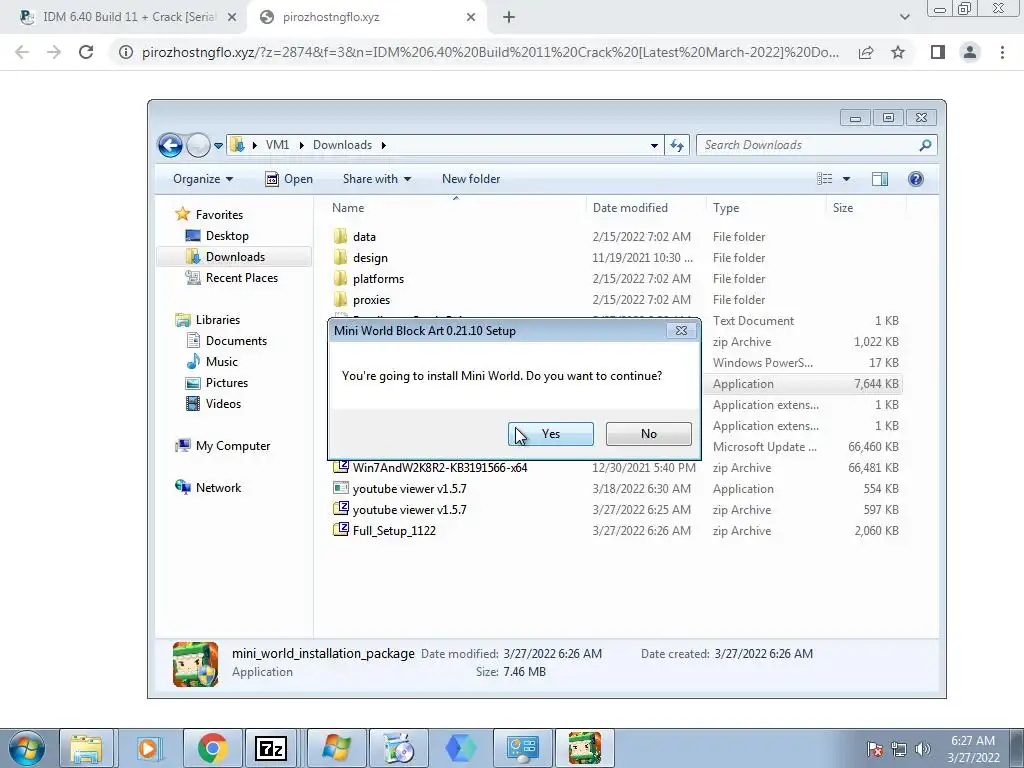Click the volume speaker tray icon
The image size is (1024, 768).
[x=922, y=749]
